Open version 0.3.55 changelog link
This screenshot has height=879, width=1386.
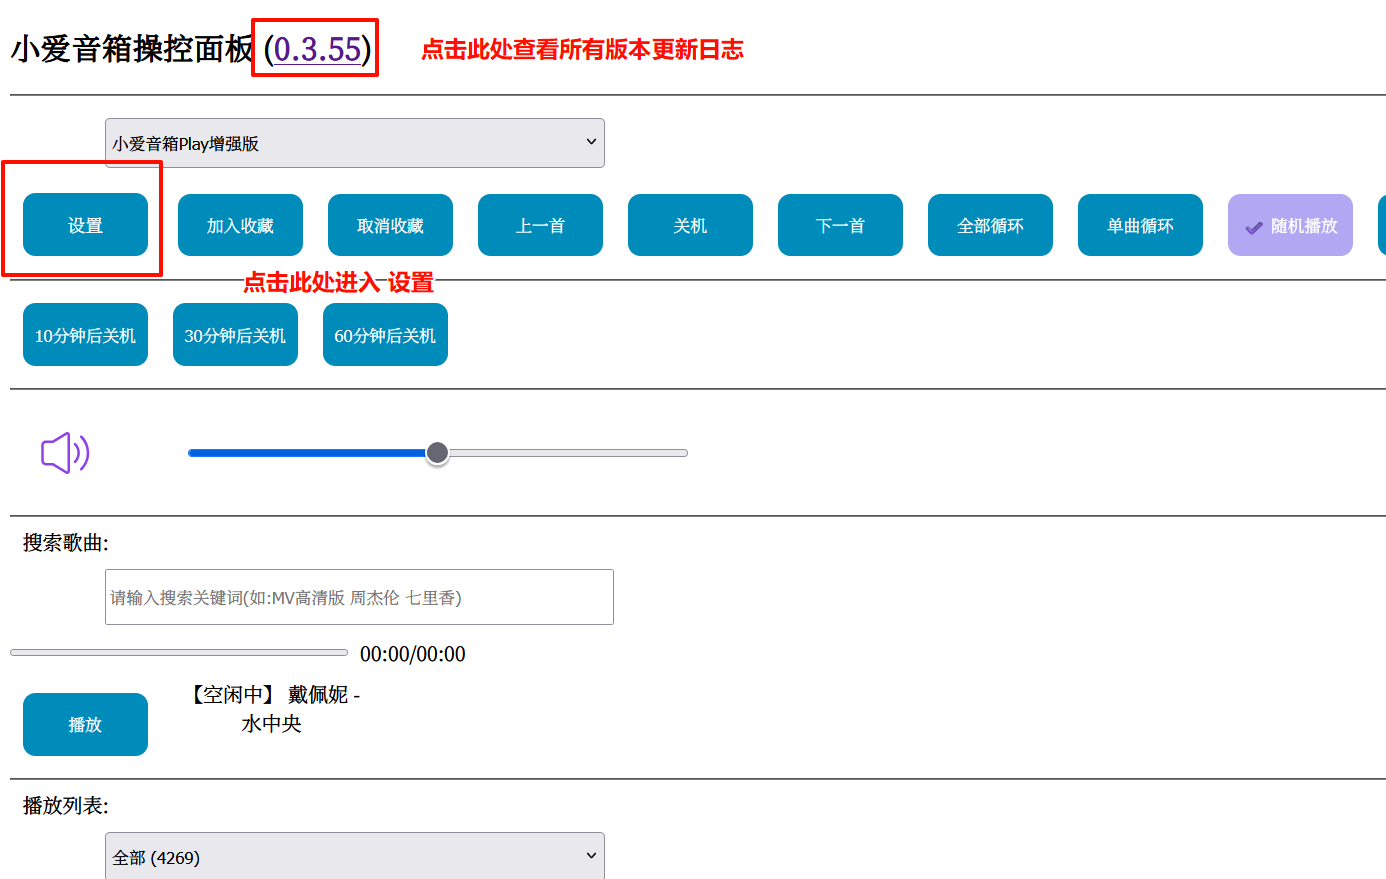pyautogui.click(x=317, y=49)
